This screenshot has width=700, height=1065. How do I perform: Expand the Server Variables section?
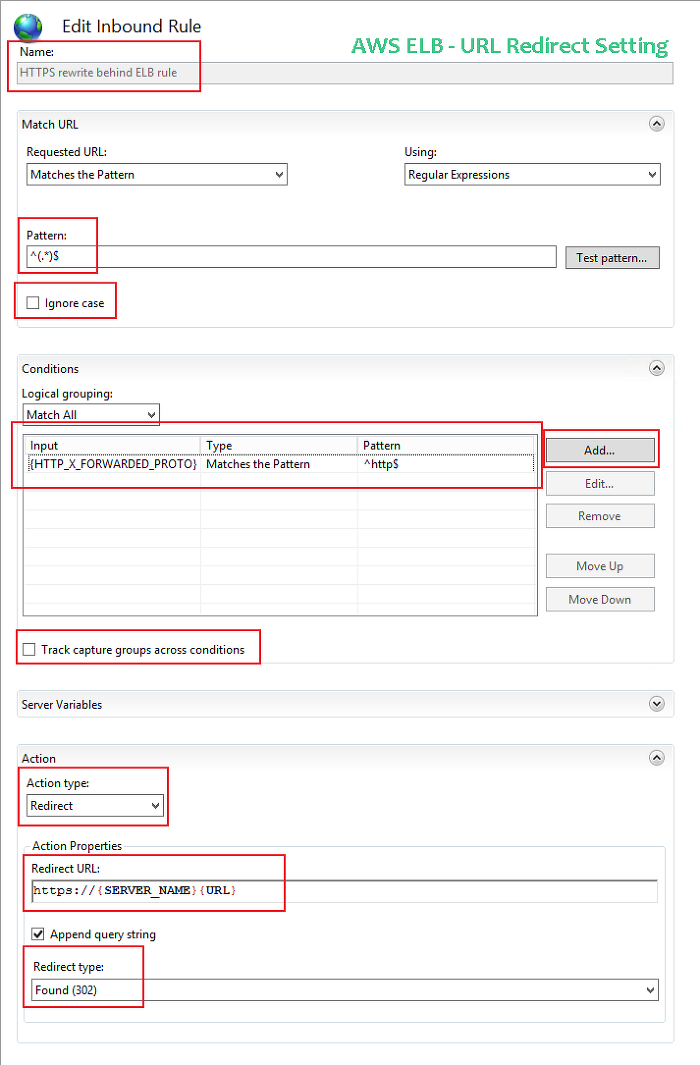click(657, 704)
